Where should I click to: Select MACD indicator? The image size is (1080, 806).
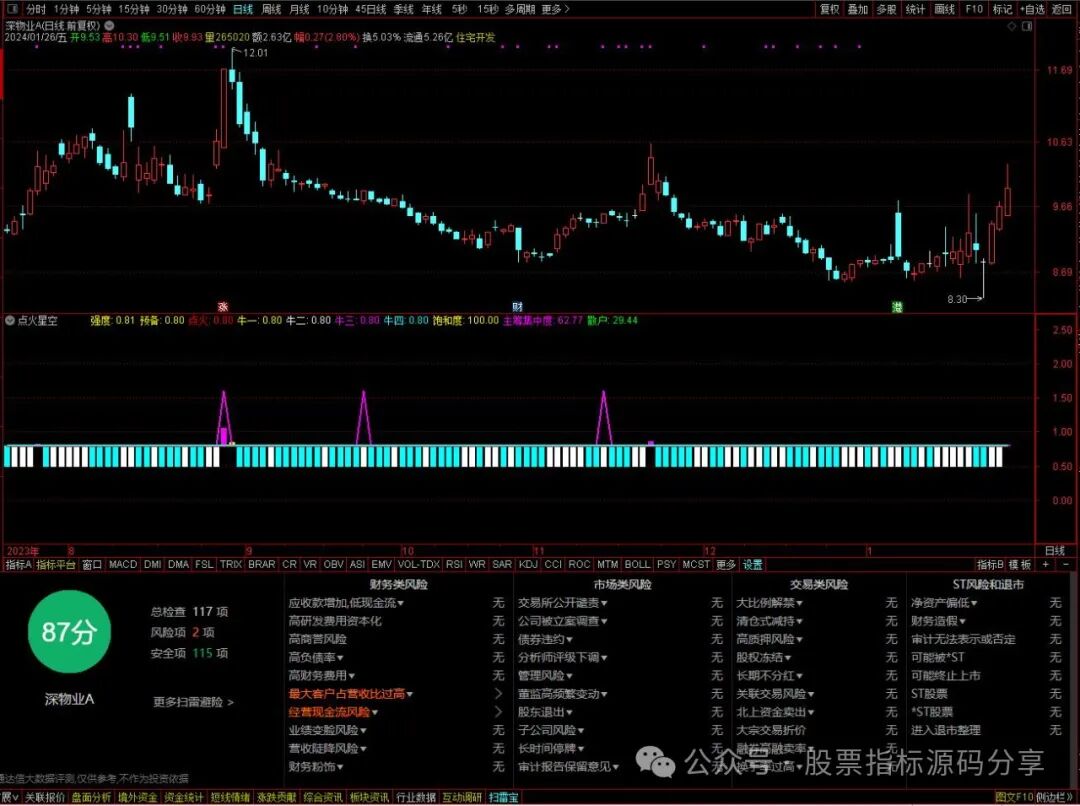[123, 564]
